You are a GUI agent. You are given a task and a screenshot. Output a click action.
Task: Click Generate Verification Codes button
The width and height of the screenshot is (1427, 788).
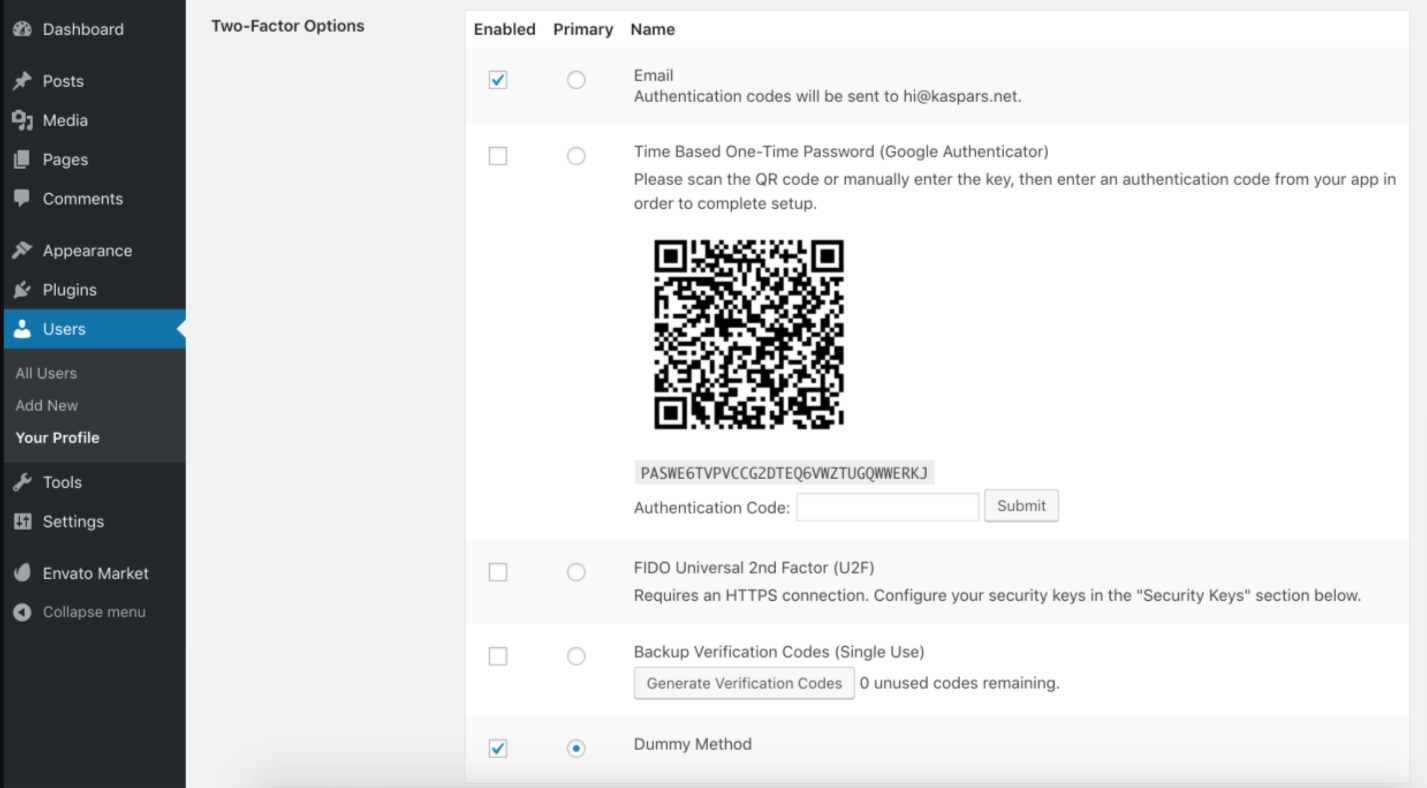point(744,684)
